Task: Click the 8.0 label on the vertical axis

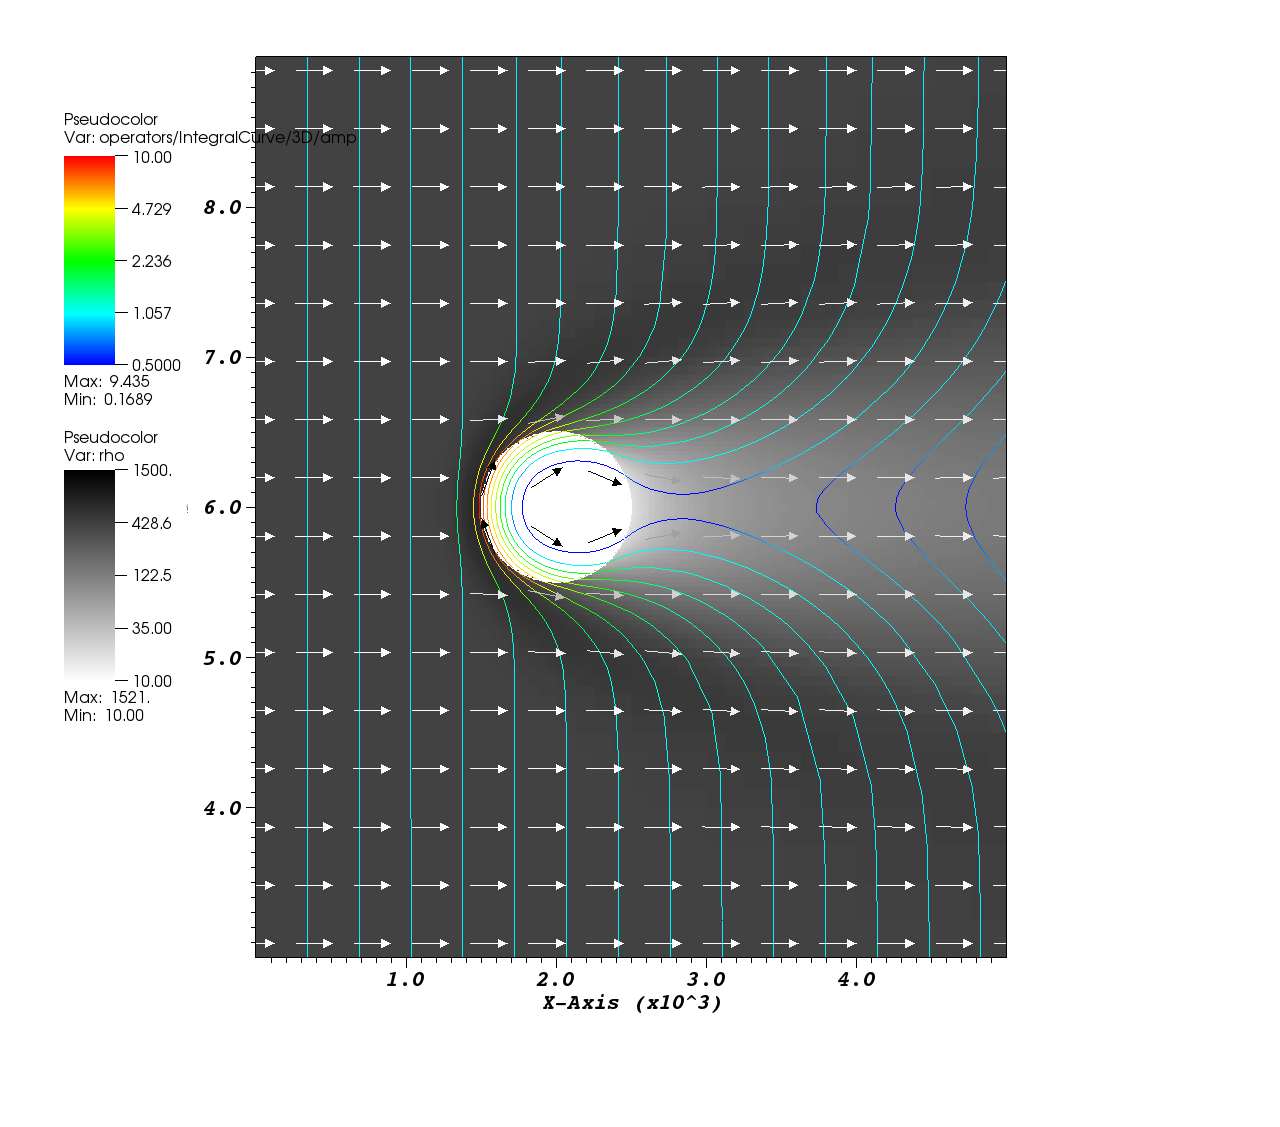Action: coord(223,207)
